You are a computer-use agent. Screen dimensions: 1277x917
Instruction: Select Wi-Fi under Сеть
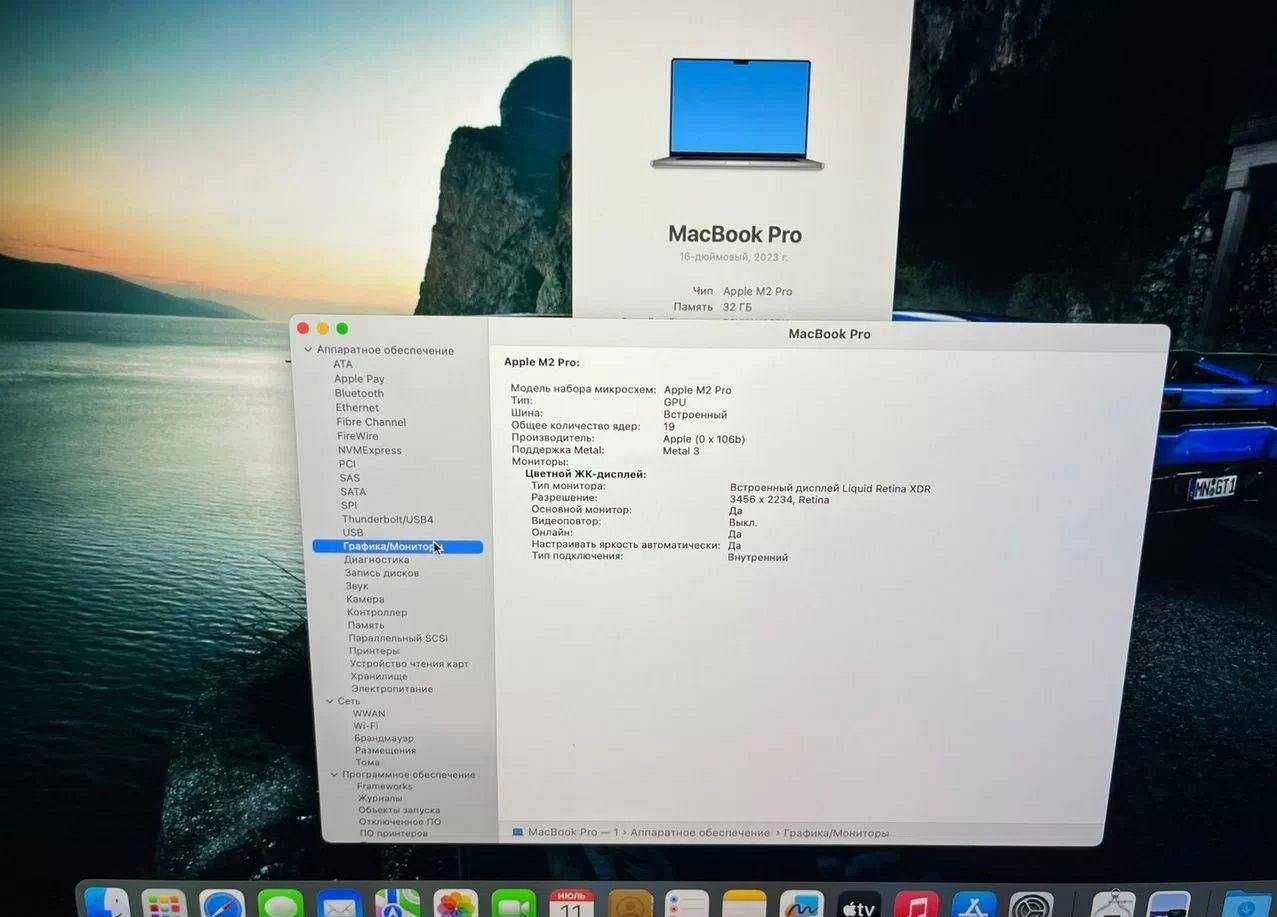coord(366,726)
